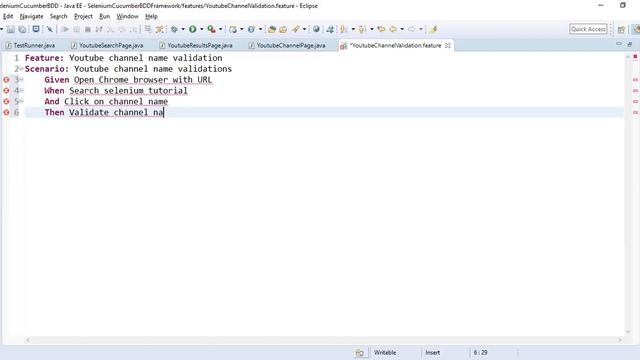Viewport: 640px width, 360px height.
Task: Click the Quick Access search field
Action: click(588, 29)
